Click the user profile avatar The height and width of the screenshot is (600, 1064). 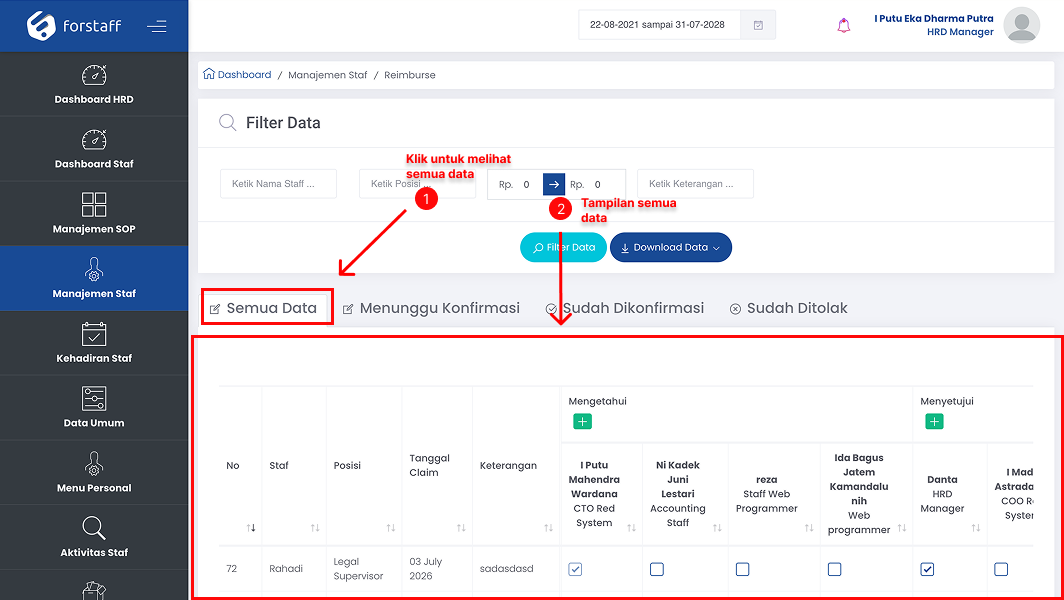pos(1021,25)
